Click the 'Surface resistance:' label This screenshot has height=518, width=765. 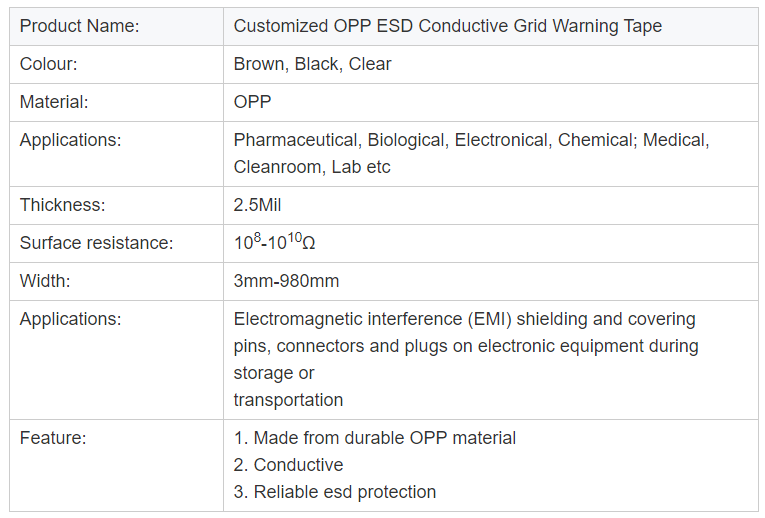tap(96, 243)
